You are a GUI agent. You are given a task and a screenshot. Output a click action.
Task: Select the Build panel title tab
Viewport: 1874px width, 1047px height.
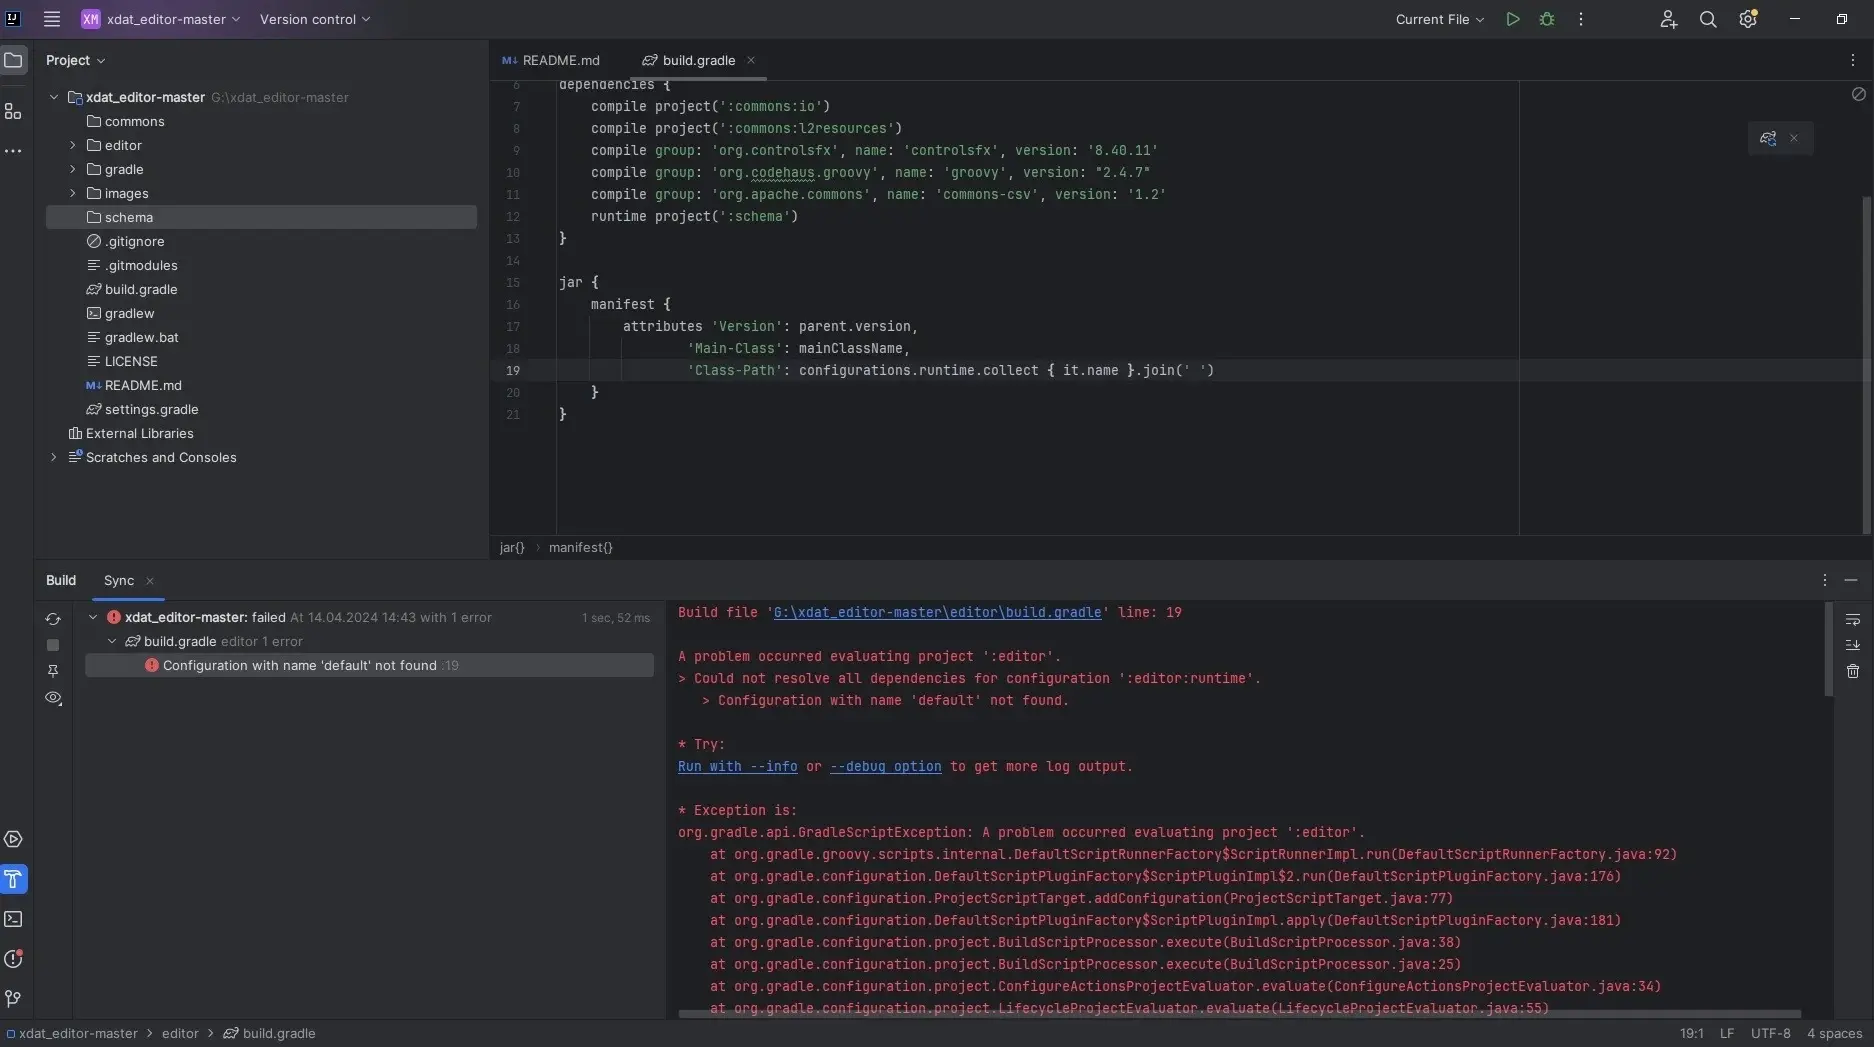pos(61,580)
